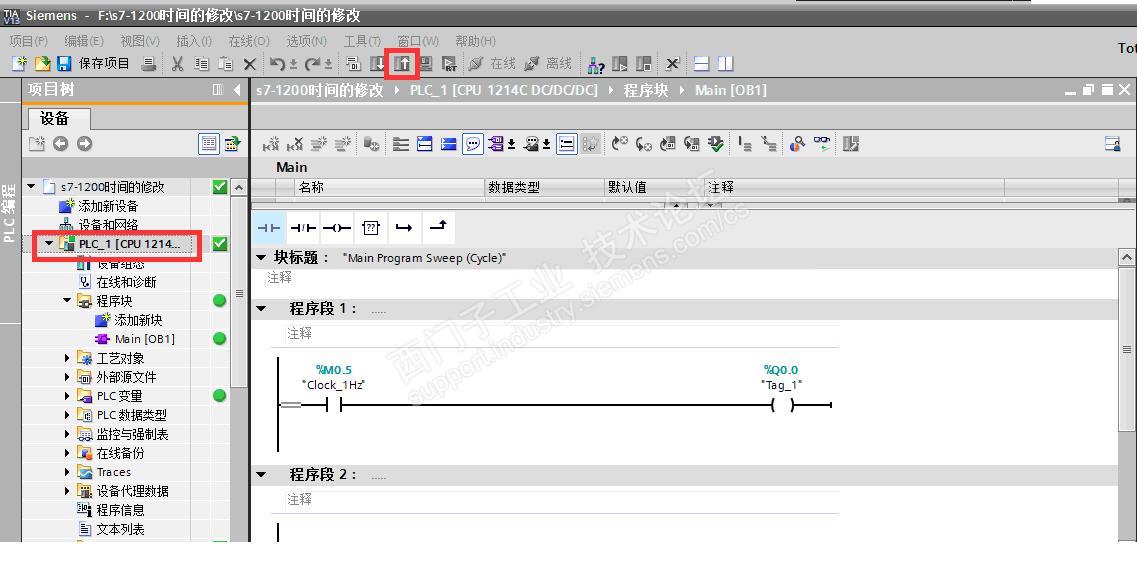Open the 项目(P) menu
Image resolution: width=1137 pixels, height=576 pixels.
click(28, 41)
